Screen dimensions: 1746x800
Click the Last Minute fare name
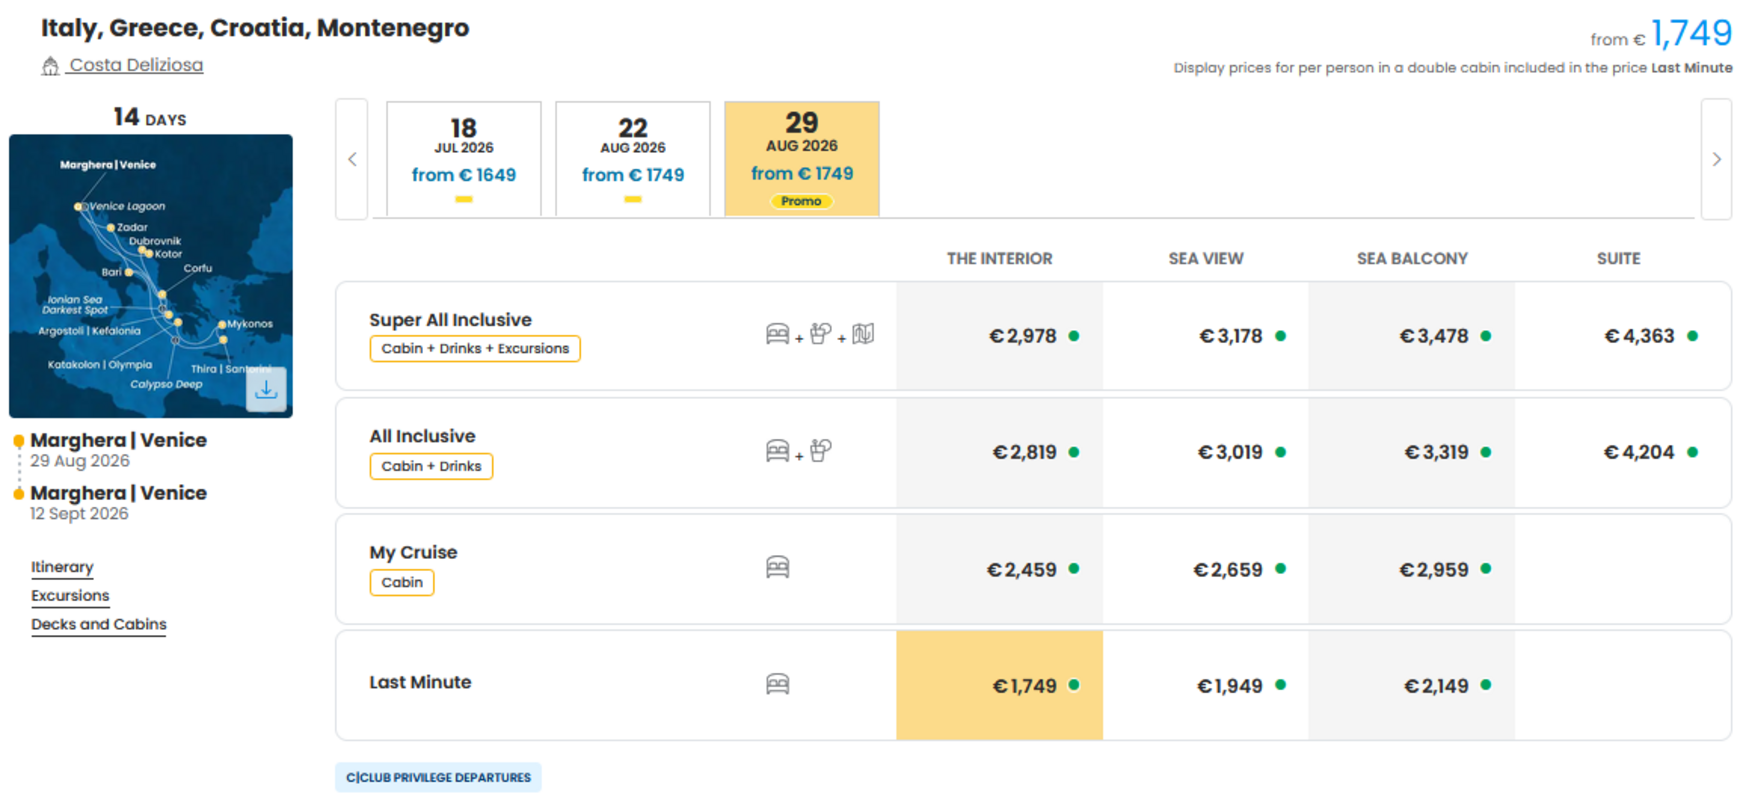[x=420, y=682]
